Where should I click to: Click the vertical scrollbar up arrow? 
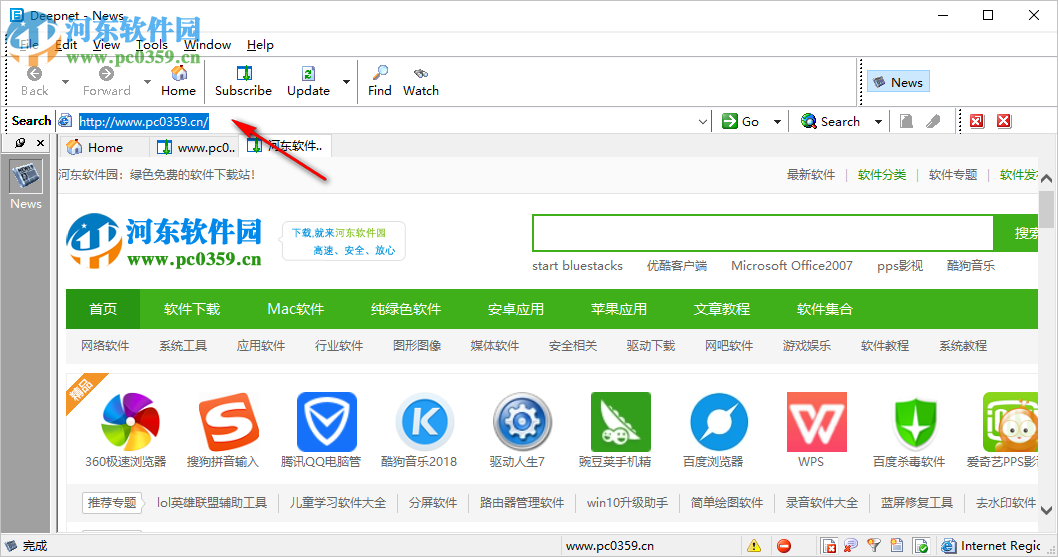[x=1047, y=180]
